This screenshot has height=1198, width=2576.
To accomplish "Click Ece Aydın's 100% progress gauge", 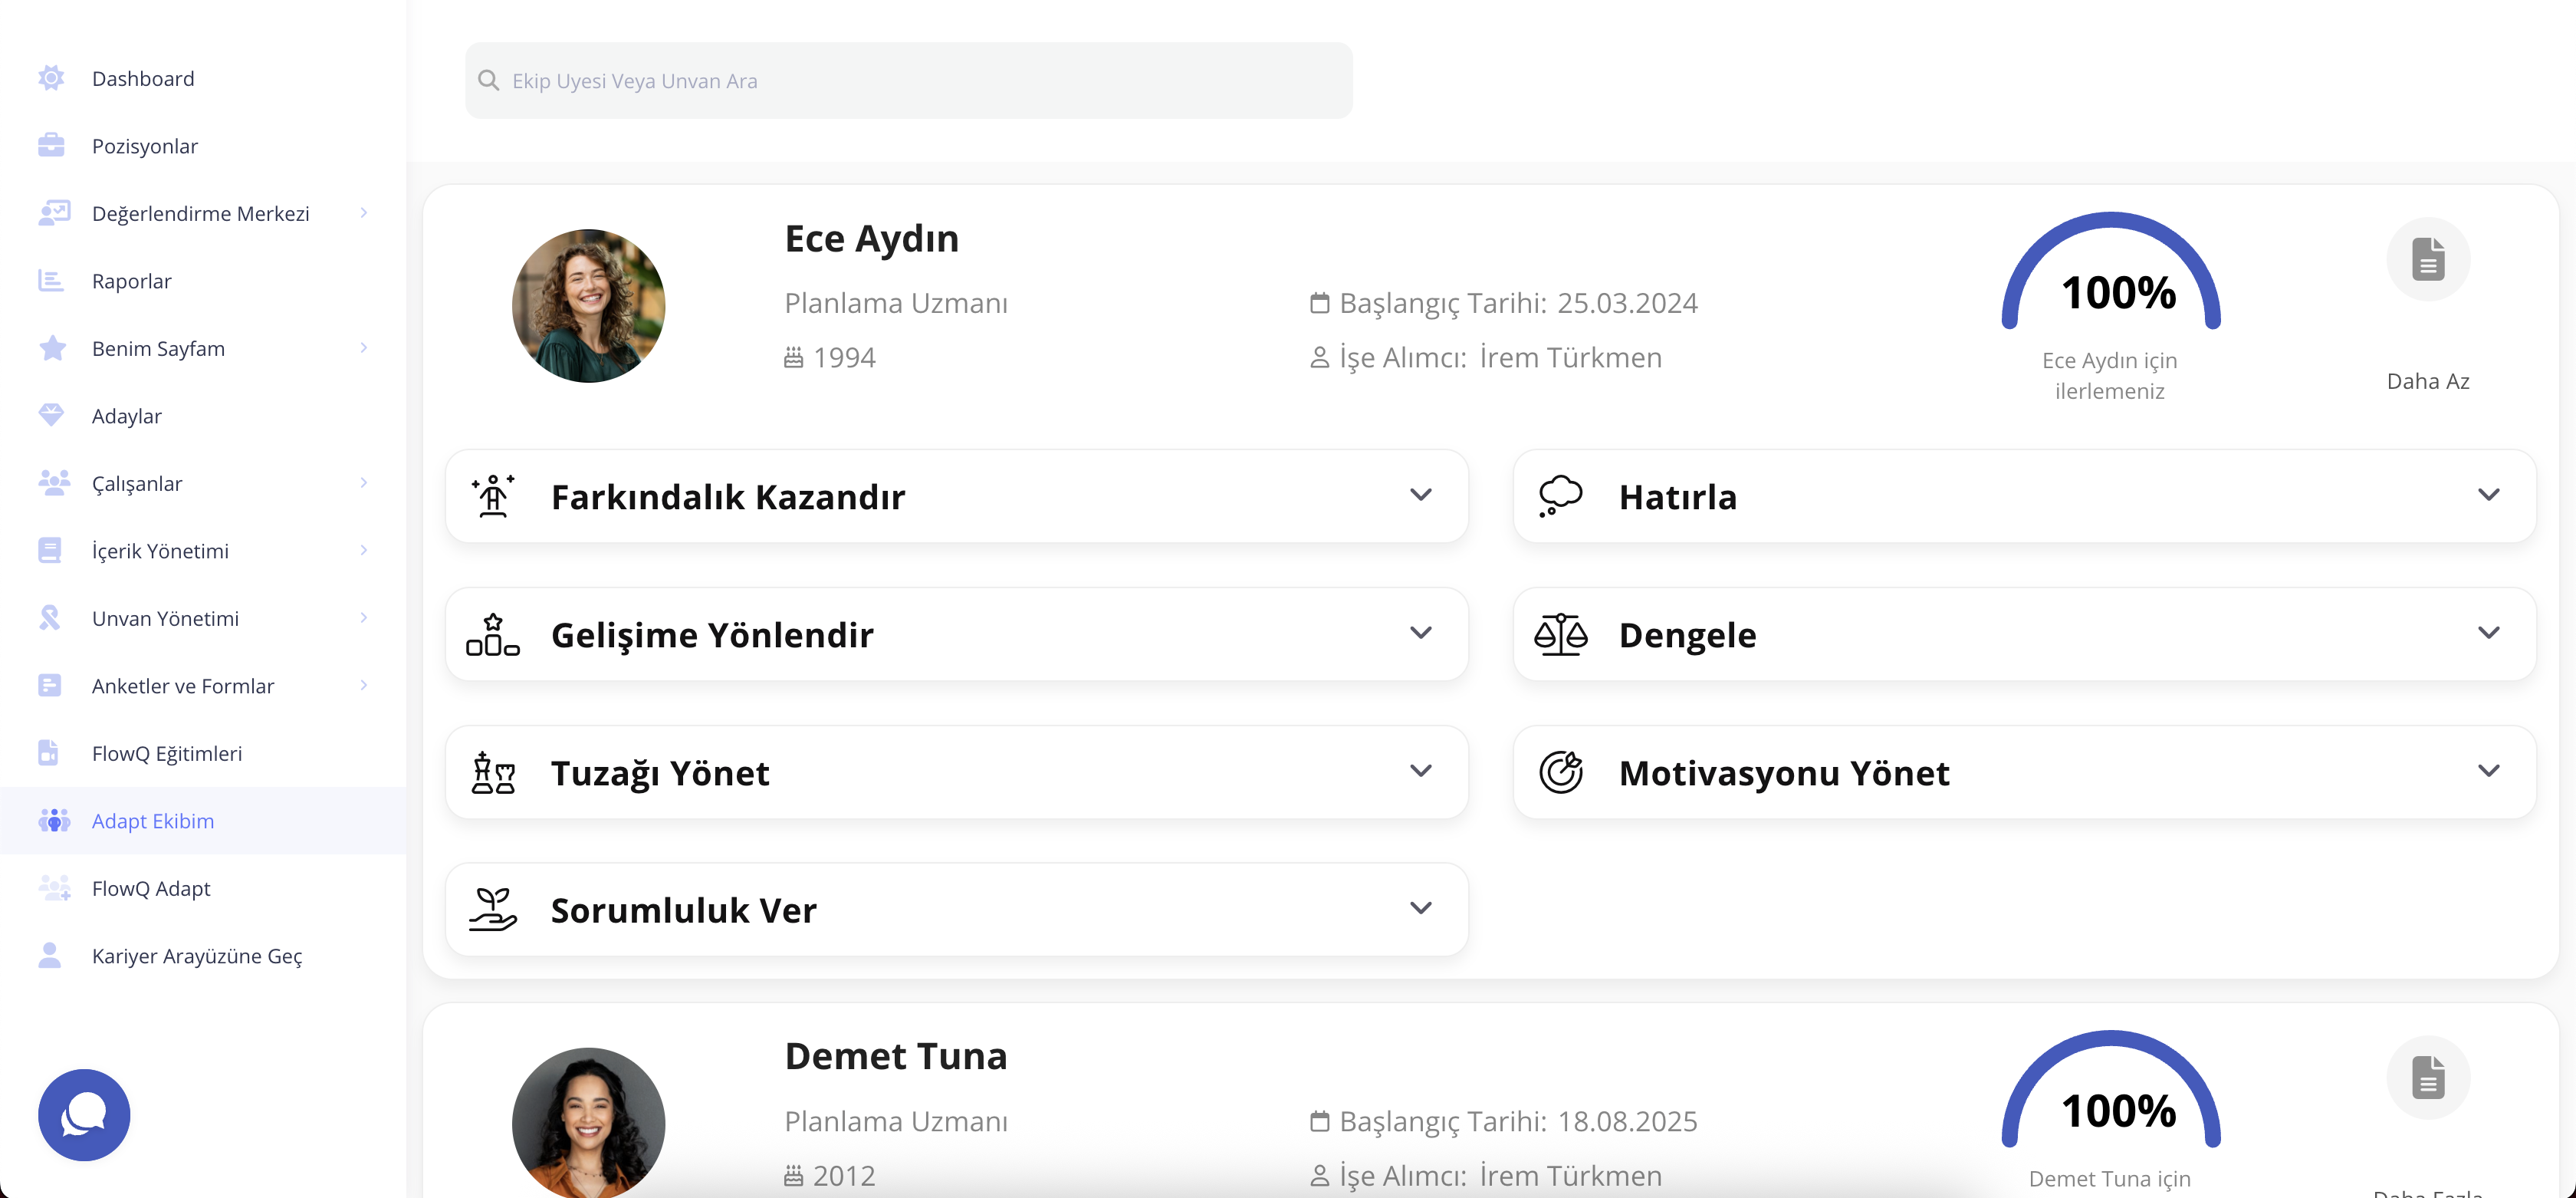I will pos(2110,280).
